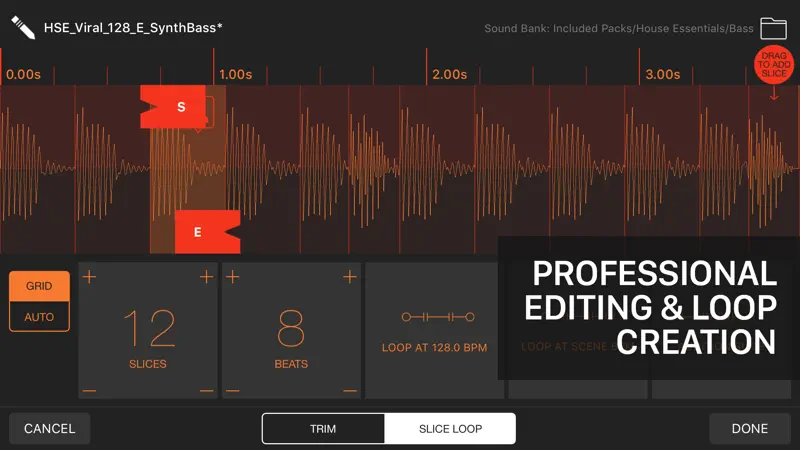Decrease beats with bottom-right minus
The height and width of the screenshot is (450, 800).
[349, 391]
